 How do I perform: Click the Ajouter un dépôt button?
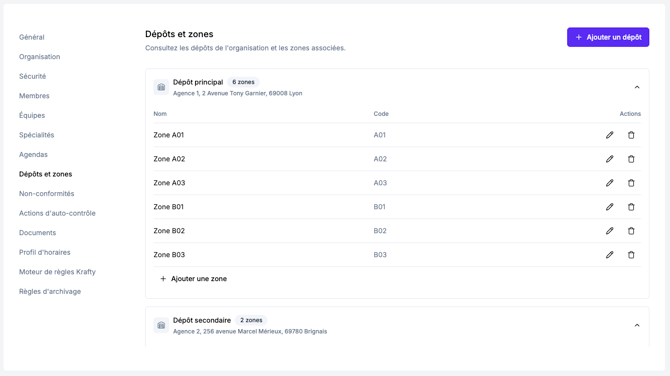(608, 37)
